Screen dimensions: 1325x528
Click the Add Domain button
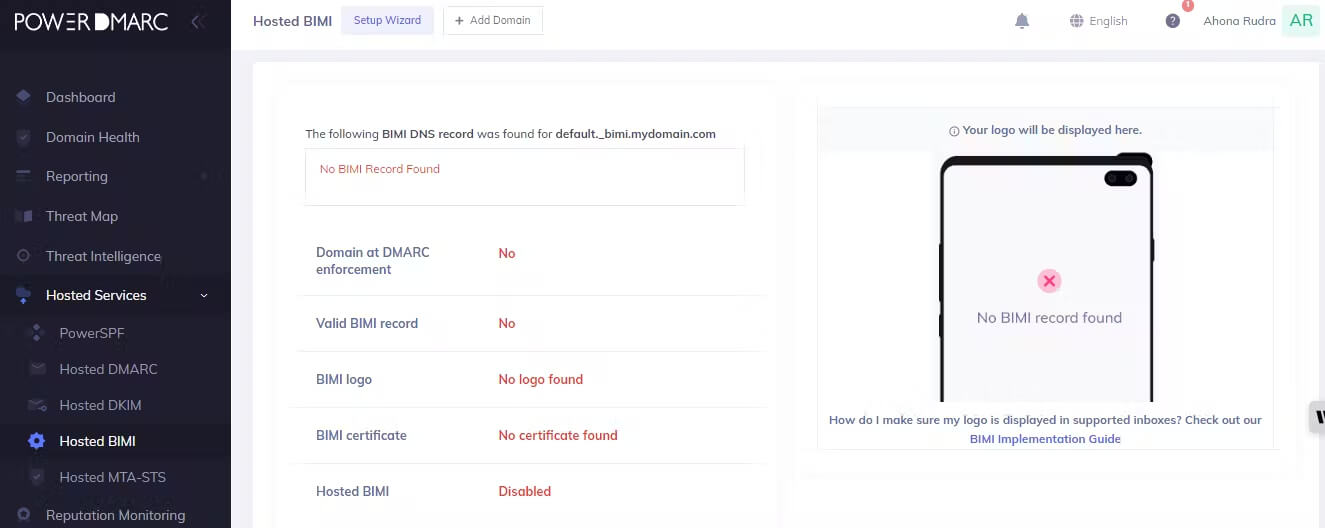[493, 20]
